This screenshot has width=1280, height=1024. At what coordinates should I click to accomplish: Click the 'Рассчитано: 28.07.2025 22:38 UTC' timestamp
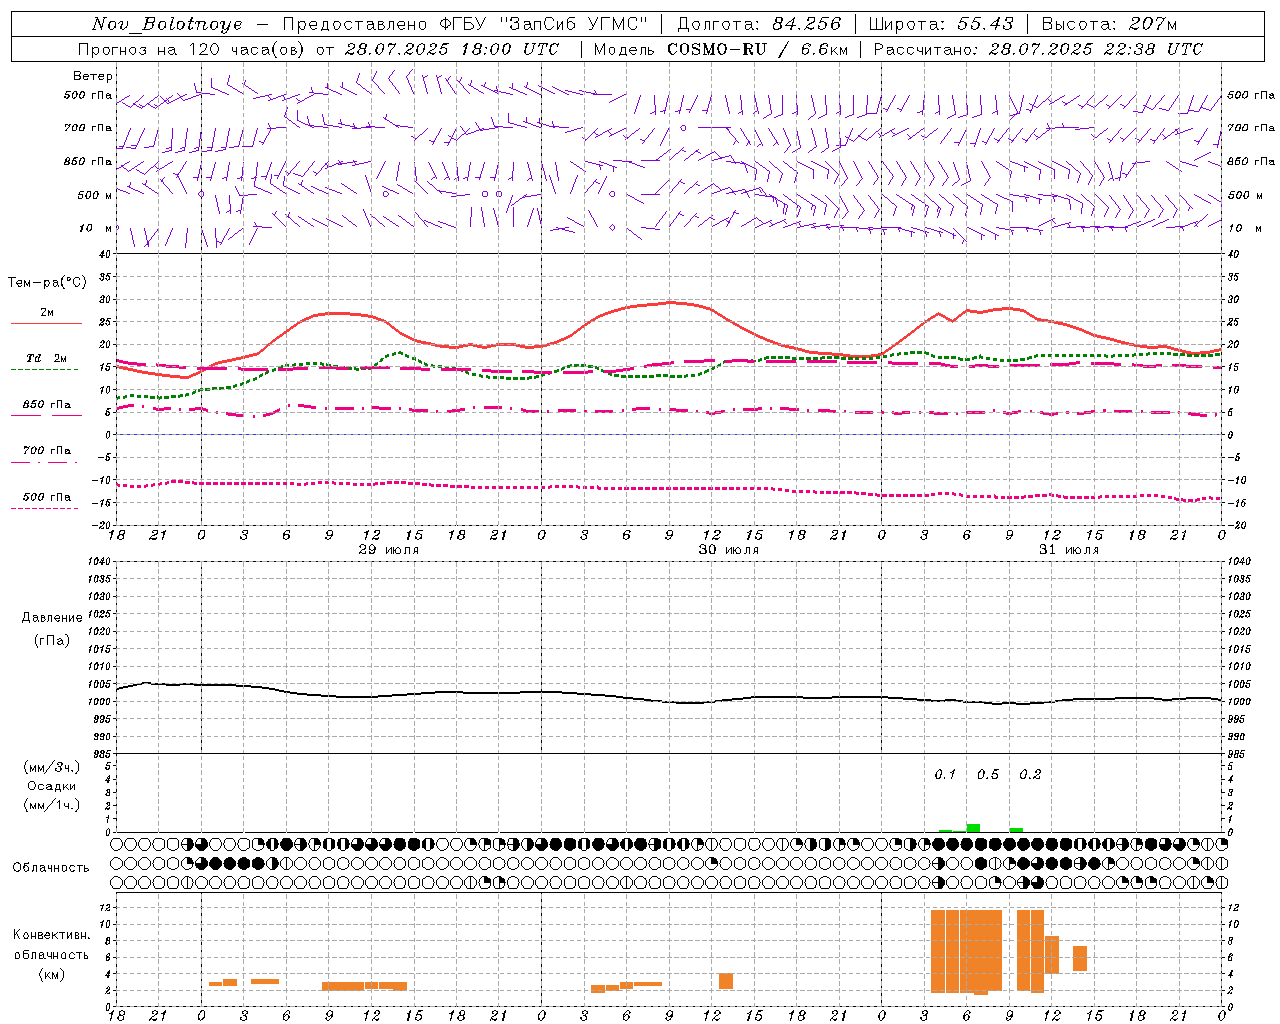coord(1038,49)
